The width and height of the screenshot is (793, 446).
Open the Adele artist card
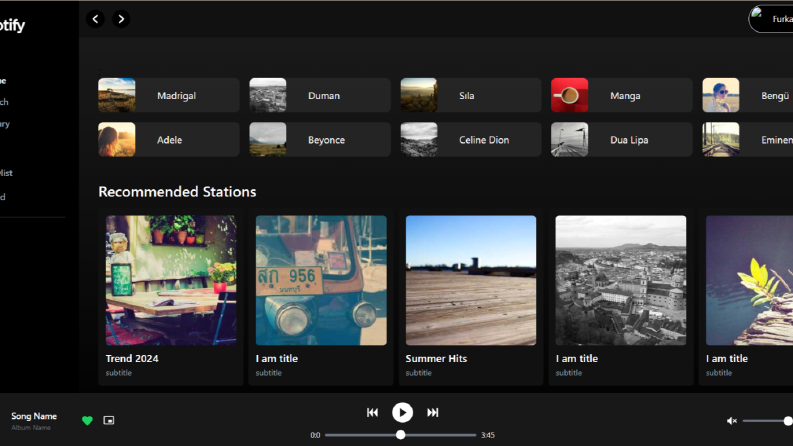[169, 140]
